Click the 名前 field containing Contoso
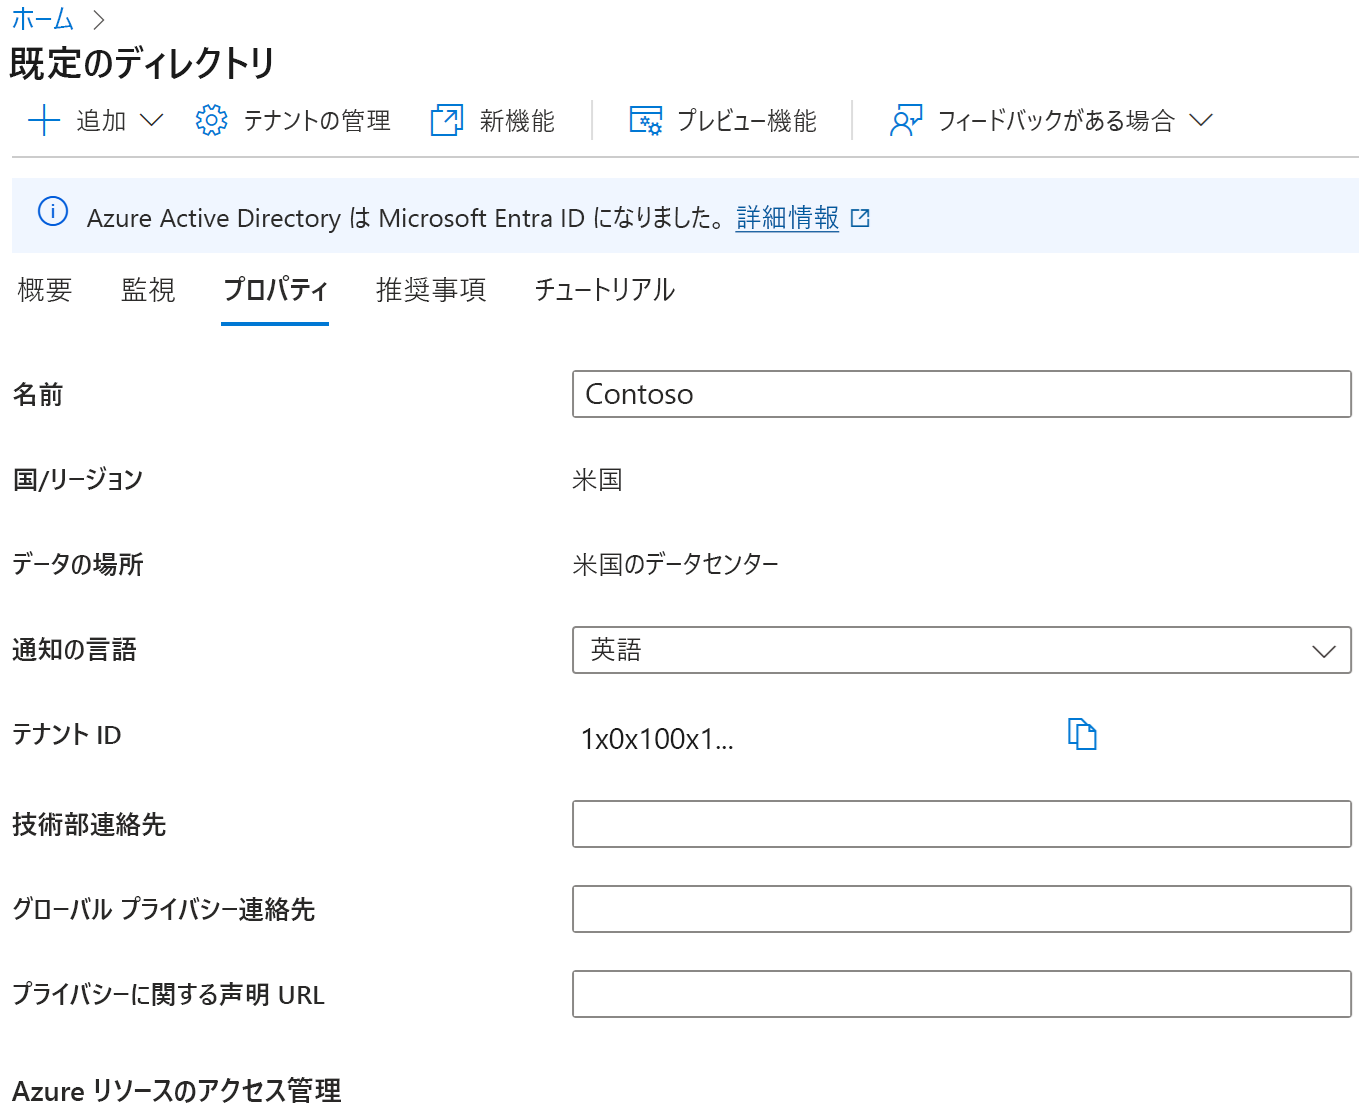The height and width of the screenshot is (1110, 1359). pyautogui.click(x=961, y=394)
